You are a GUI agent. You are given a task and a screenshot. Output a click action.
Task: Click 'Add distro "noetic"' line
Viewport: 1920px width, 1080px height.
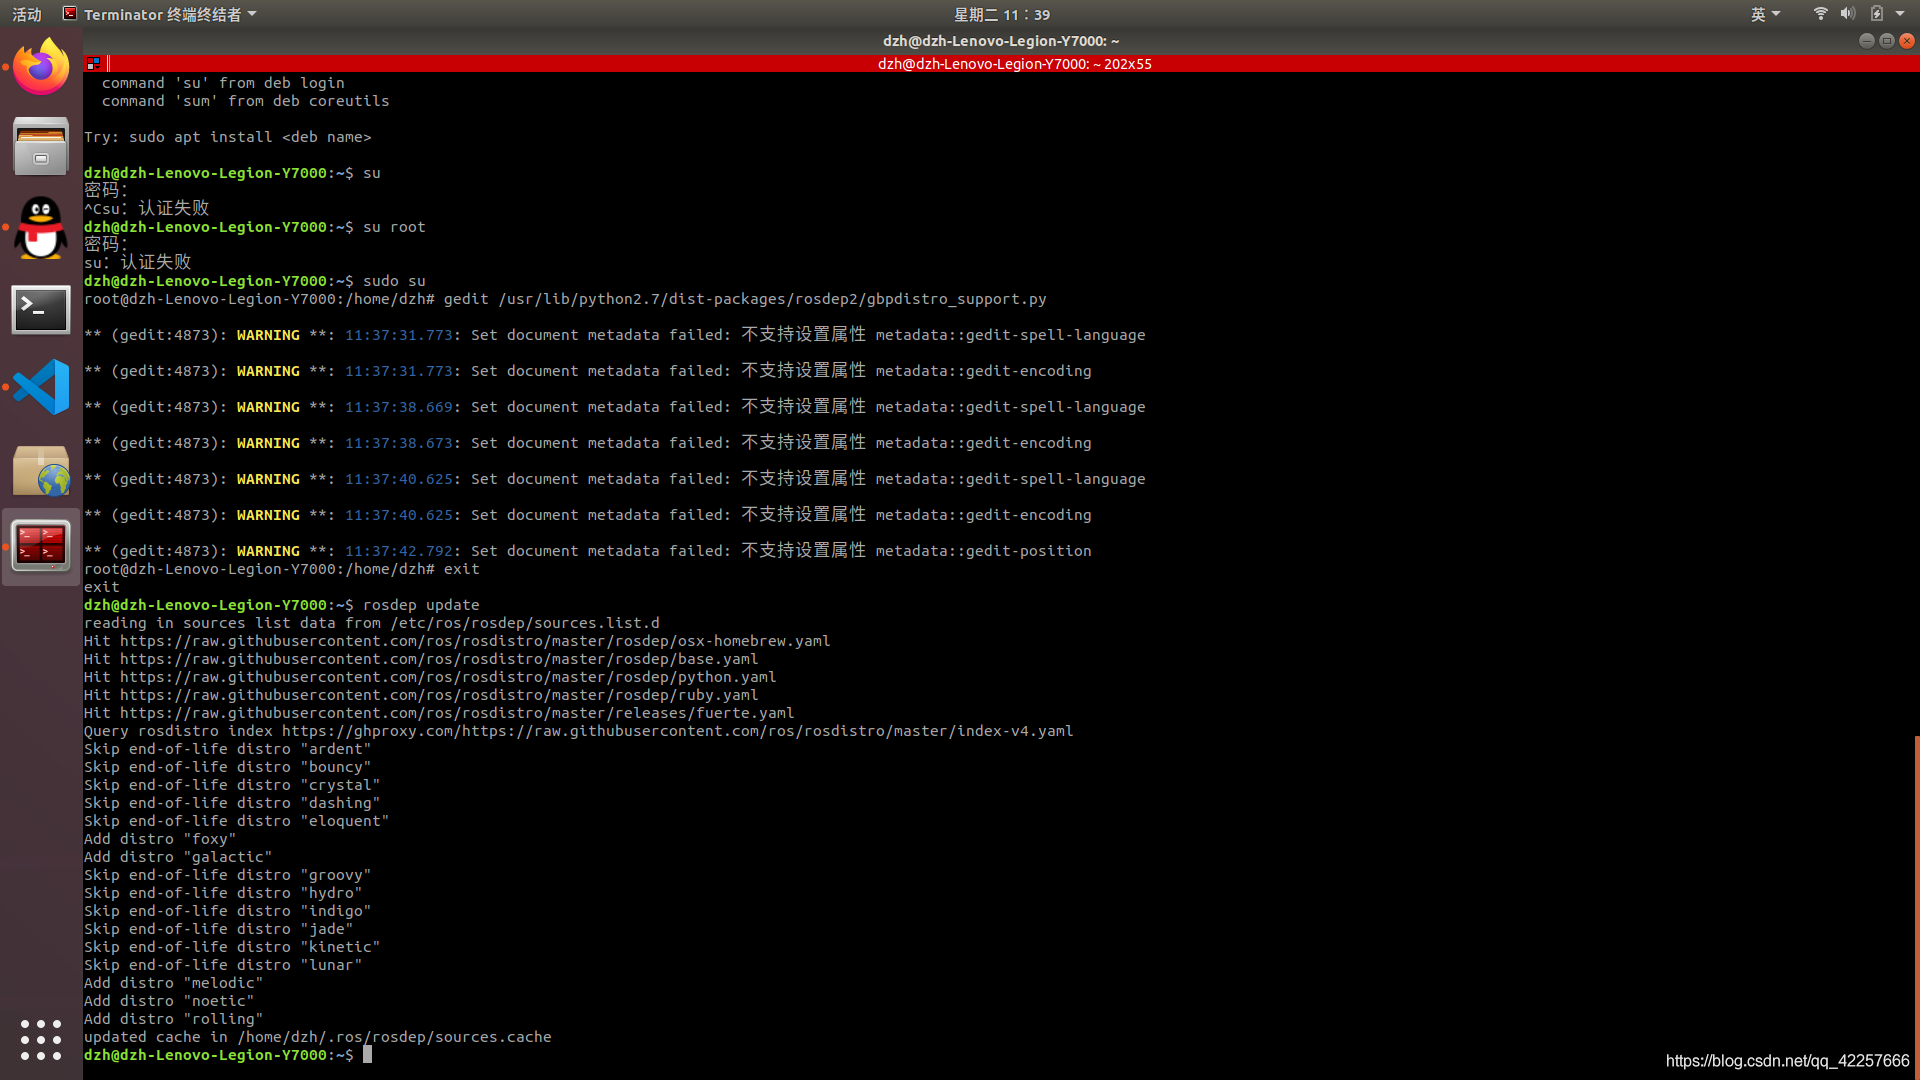coord(169,1001)
